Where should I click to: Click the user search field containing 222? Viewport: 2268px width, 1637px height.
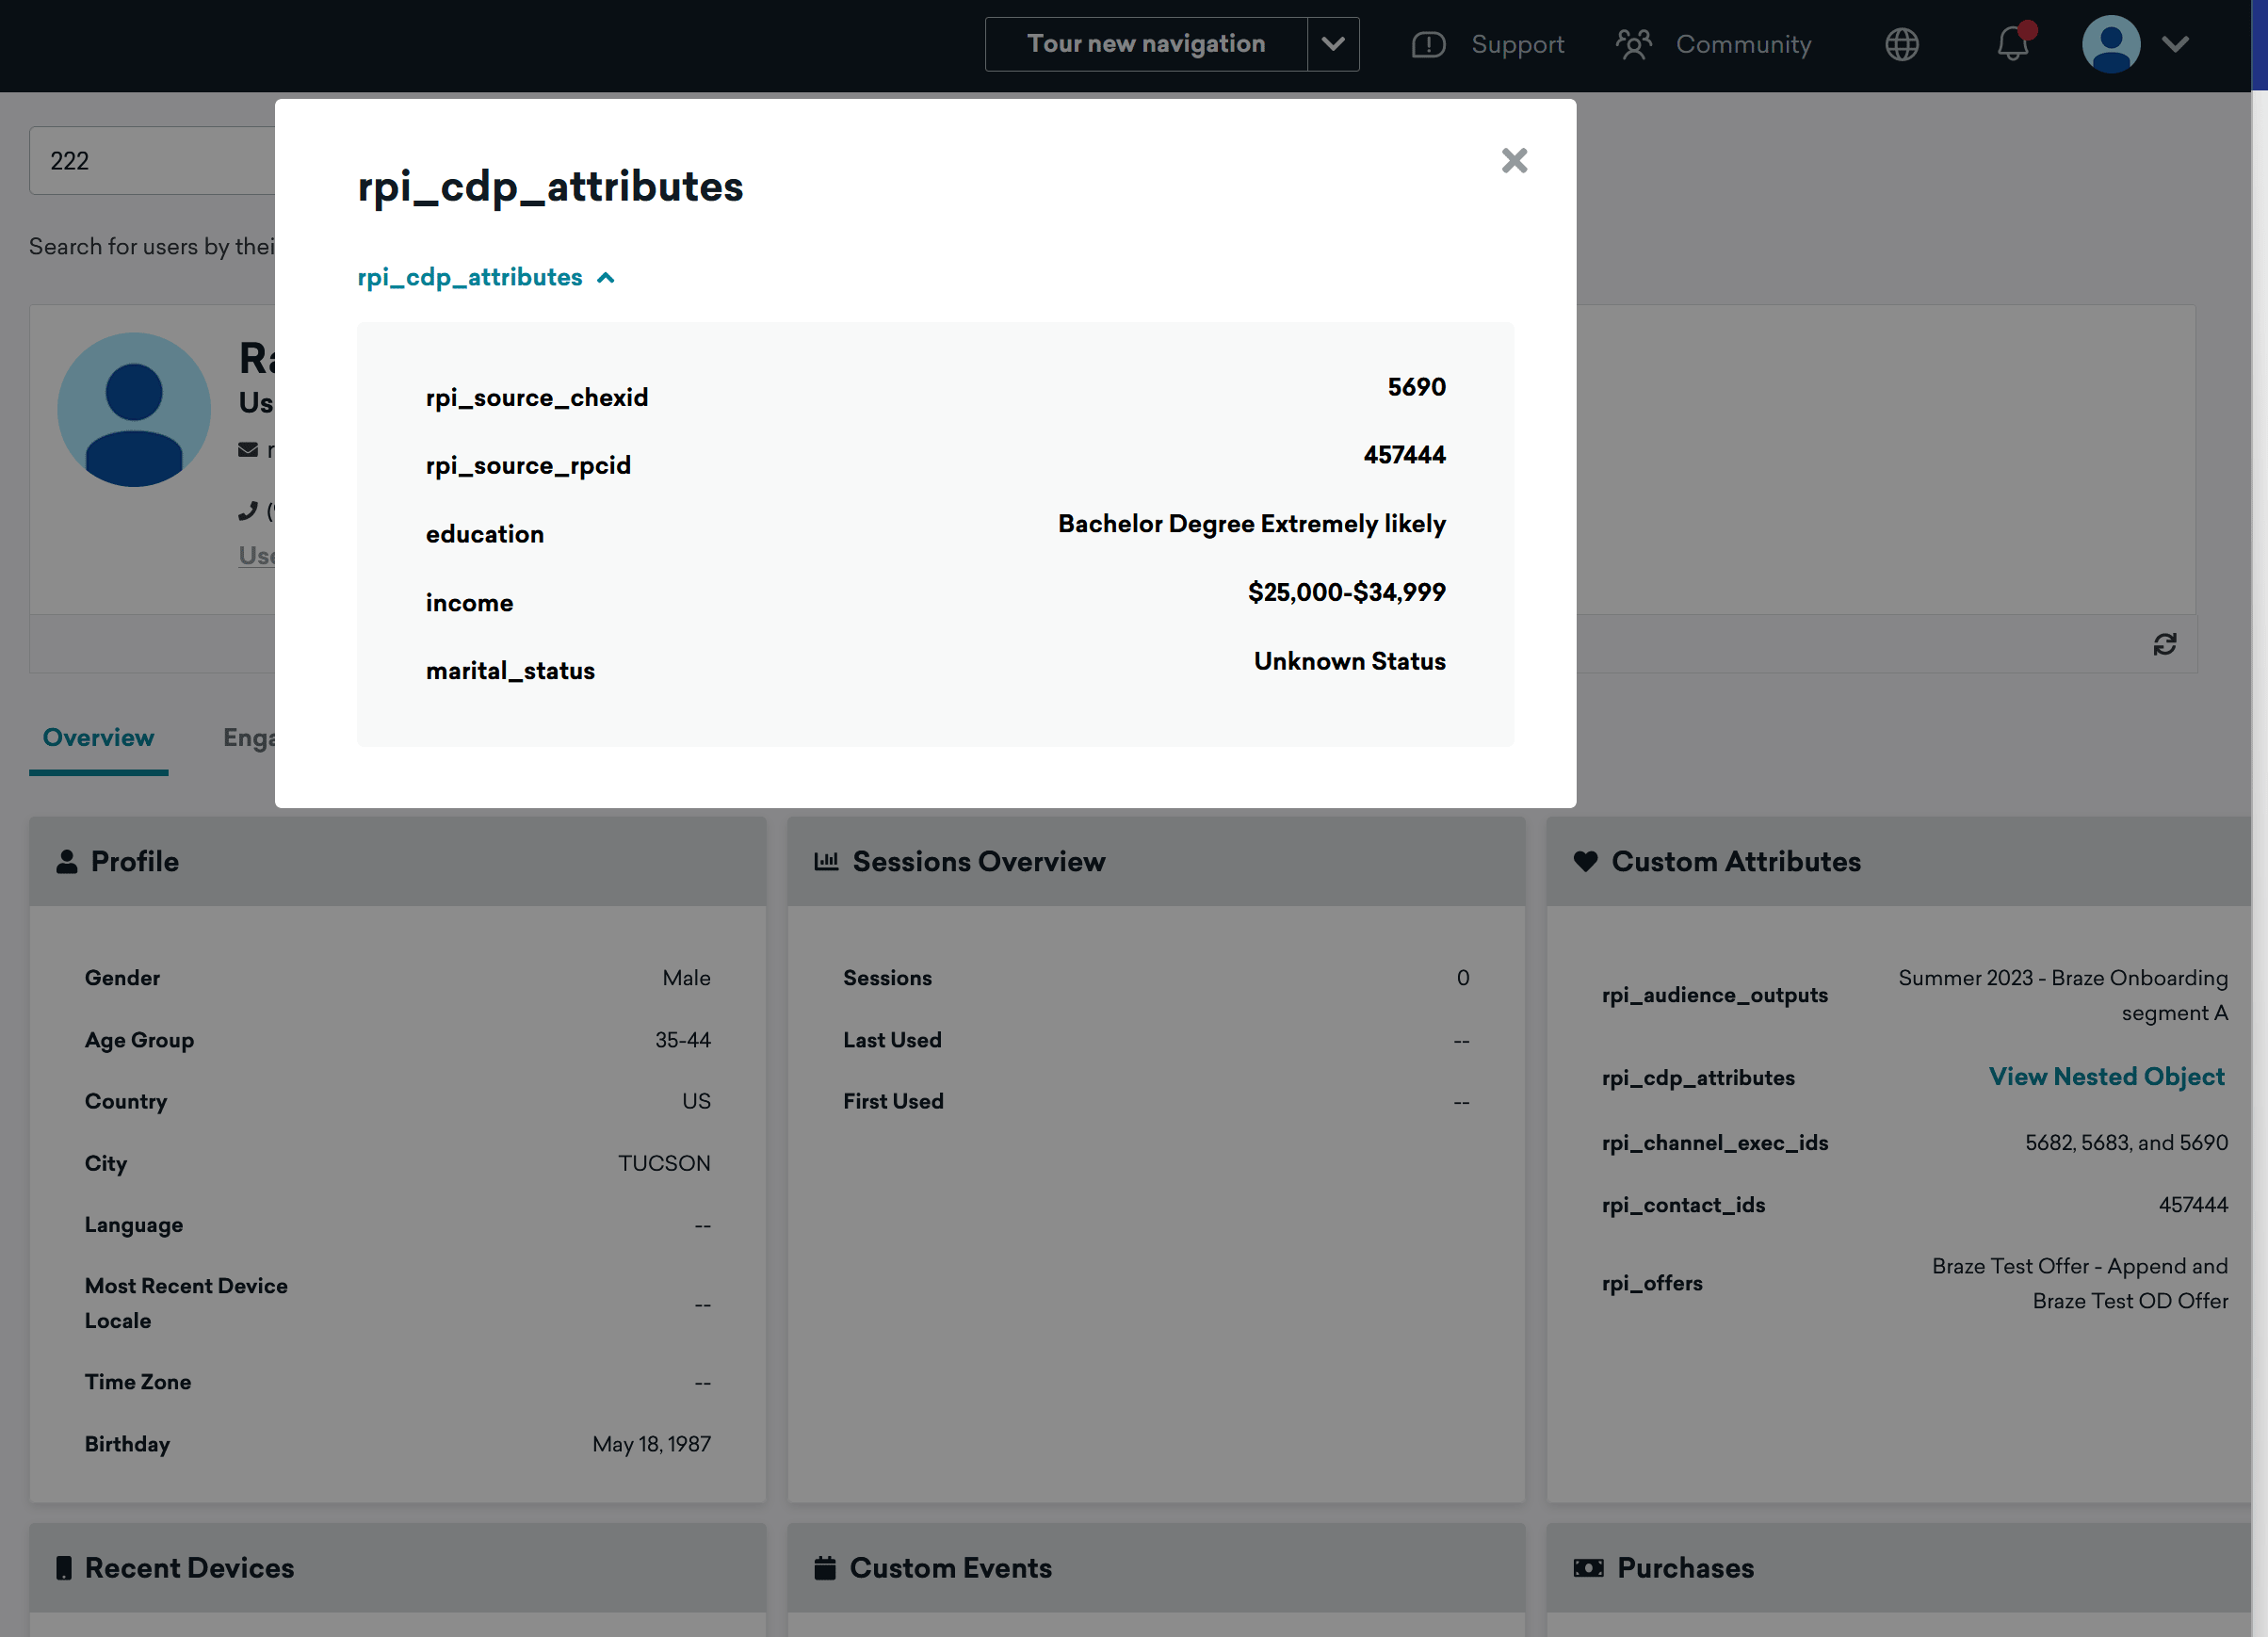coord(150,161)
